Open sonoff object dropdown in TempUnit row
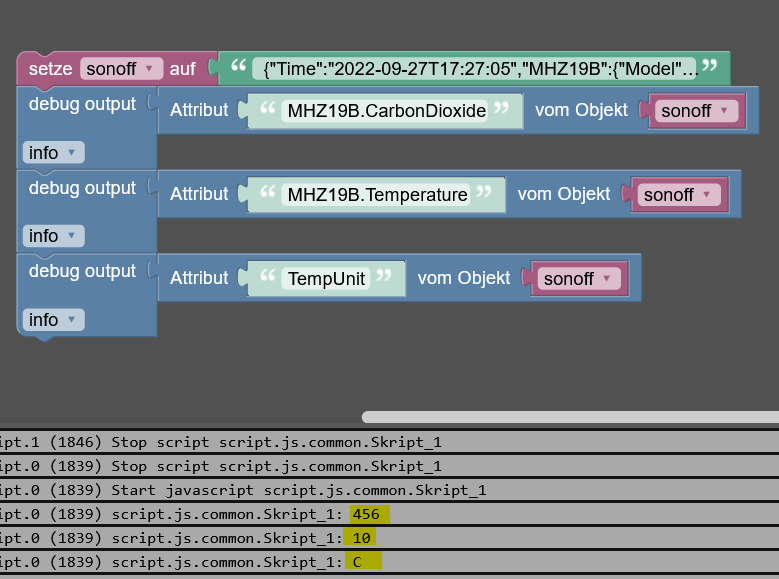This screenshot has width=779, height=579. [578, 278]
